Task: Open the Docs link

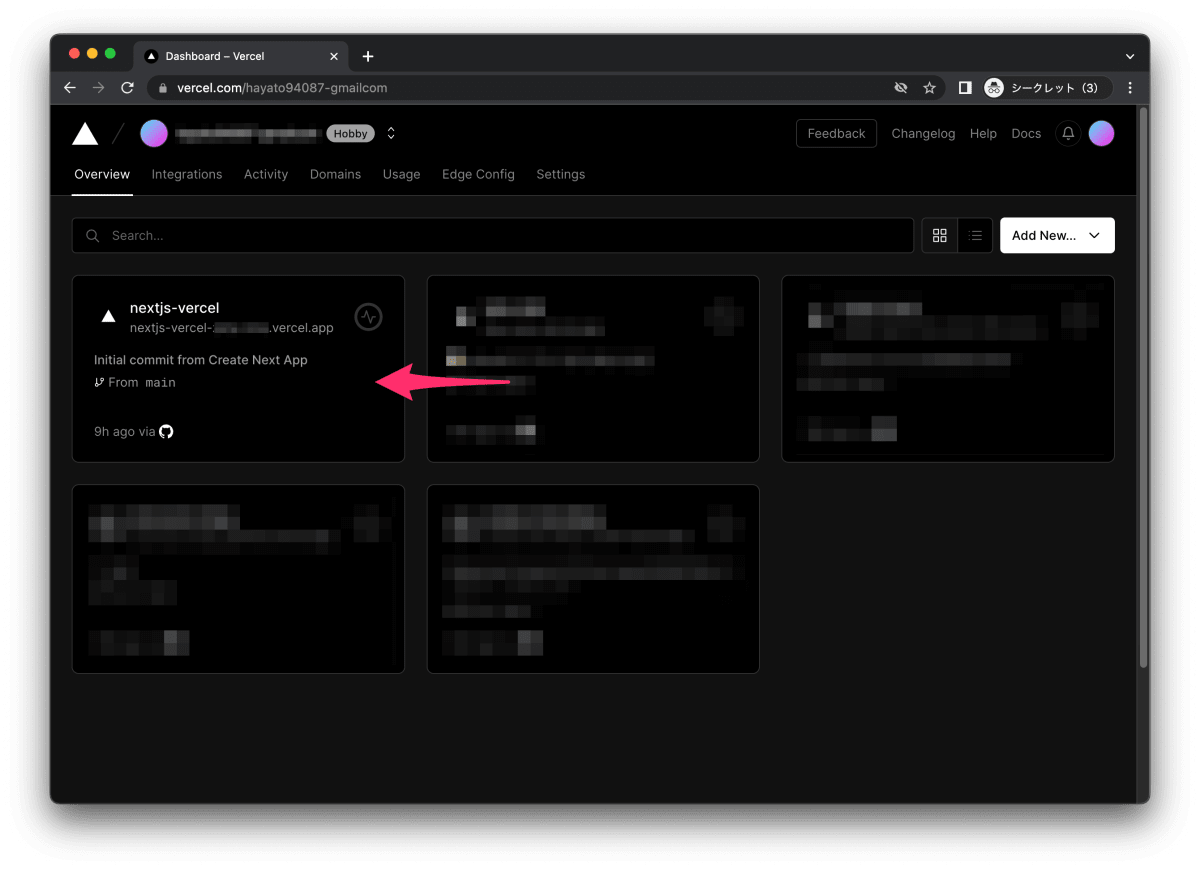Action: pyautogui.click(x=1026, y=133)
